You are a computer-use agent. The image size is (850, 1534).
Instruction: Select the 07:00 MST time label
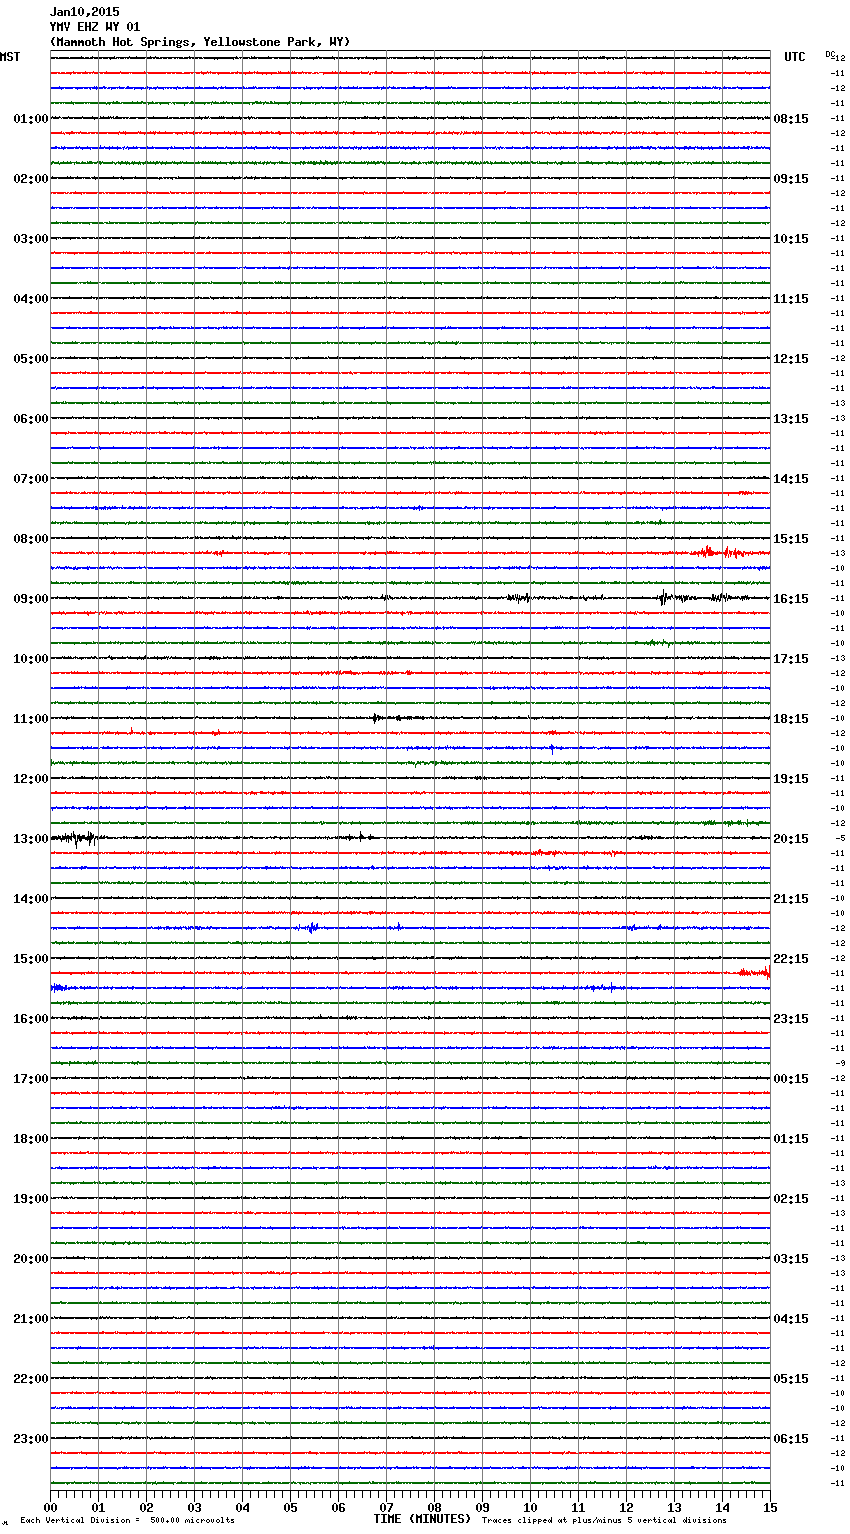point(31,479)
